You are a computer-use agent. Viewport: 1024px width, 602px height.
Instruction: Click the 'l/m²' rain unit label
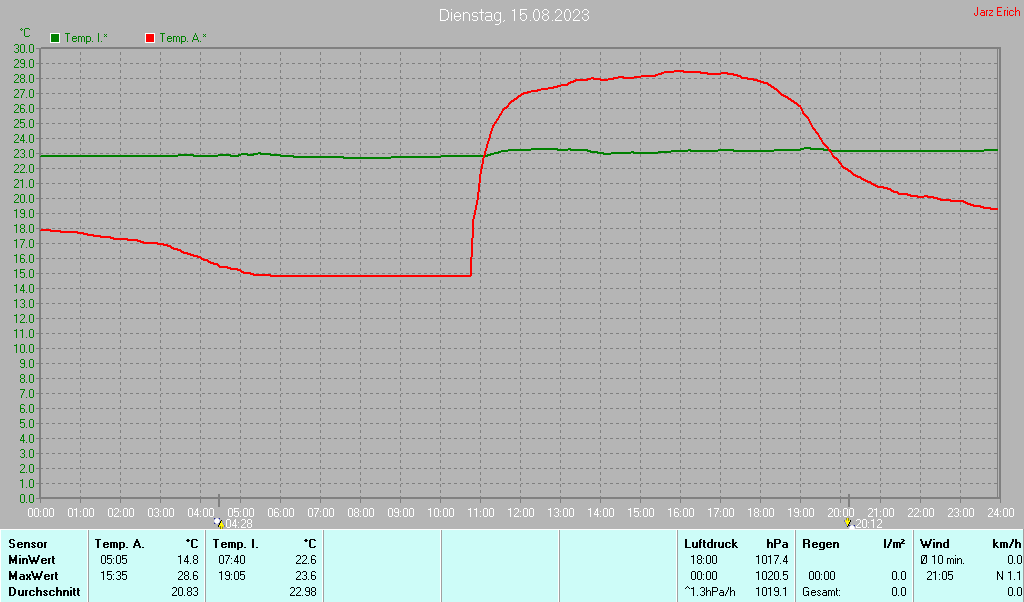pyautogui.click(x=895, y=544)
